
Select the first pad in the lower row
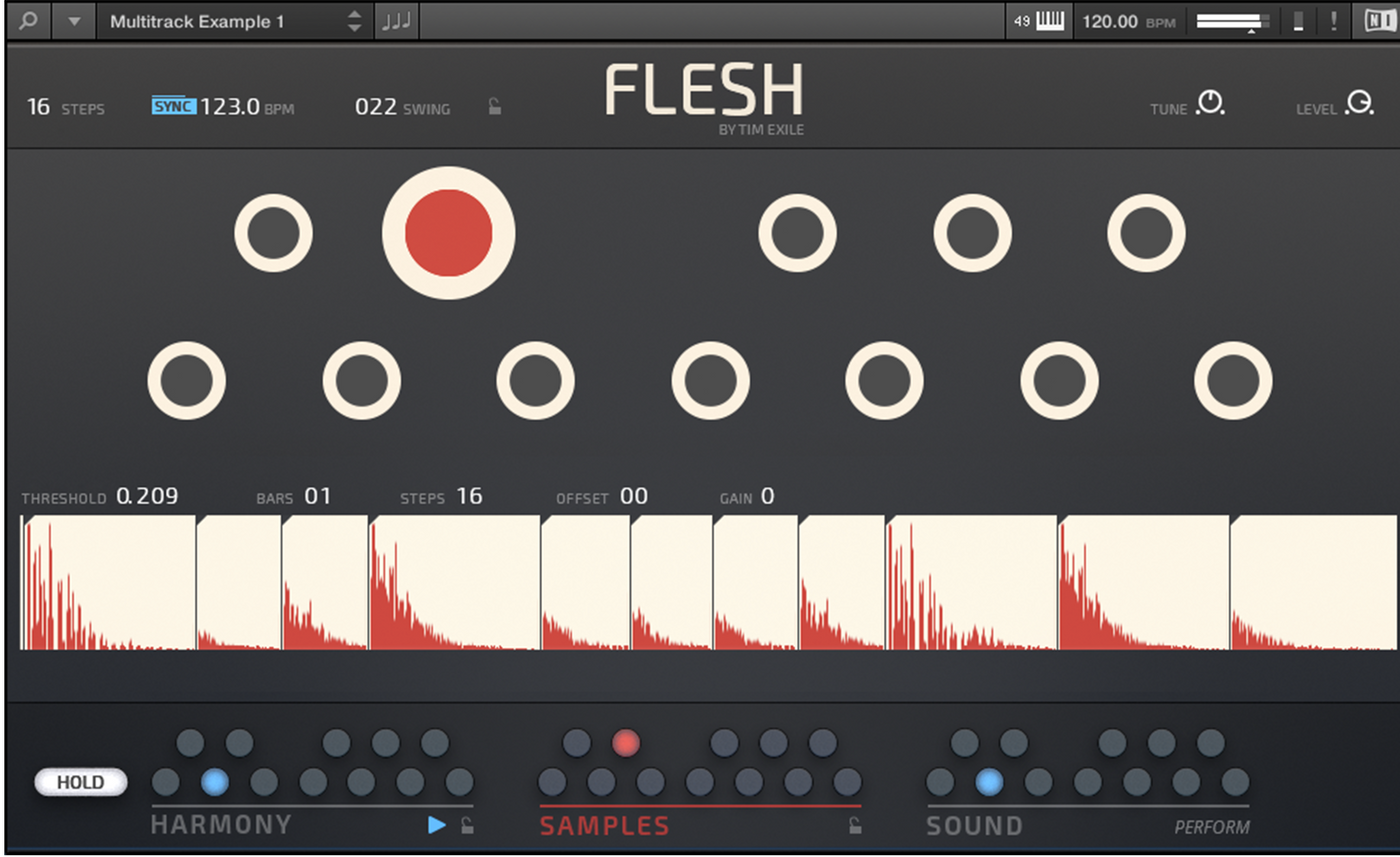pos(186,380)
